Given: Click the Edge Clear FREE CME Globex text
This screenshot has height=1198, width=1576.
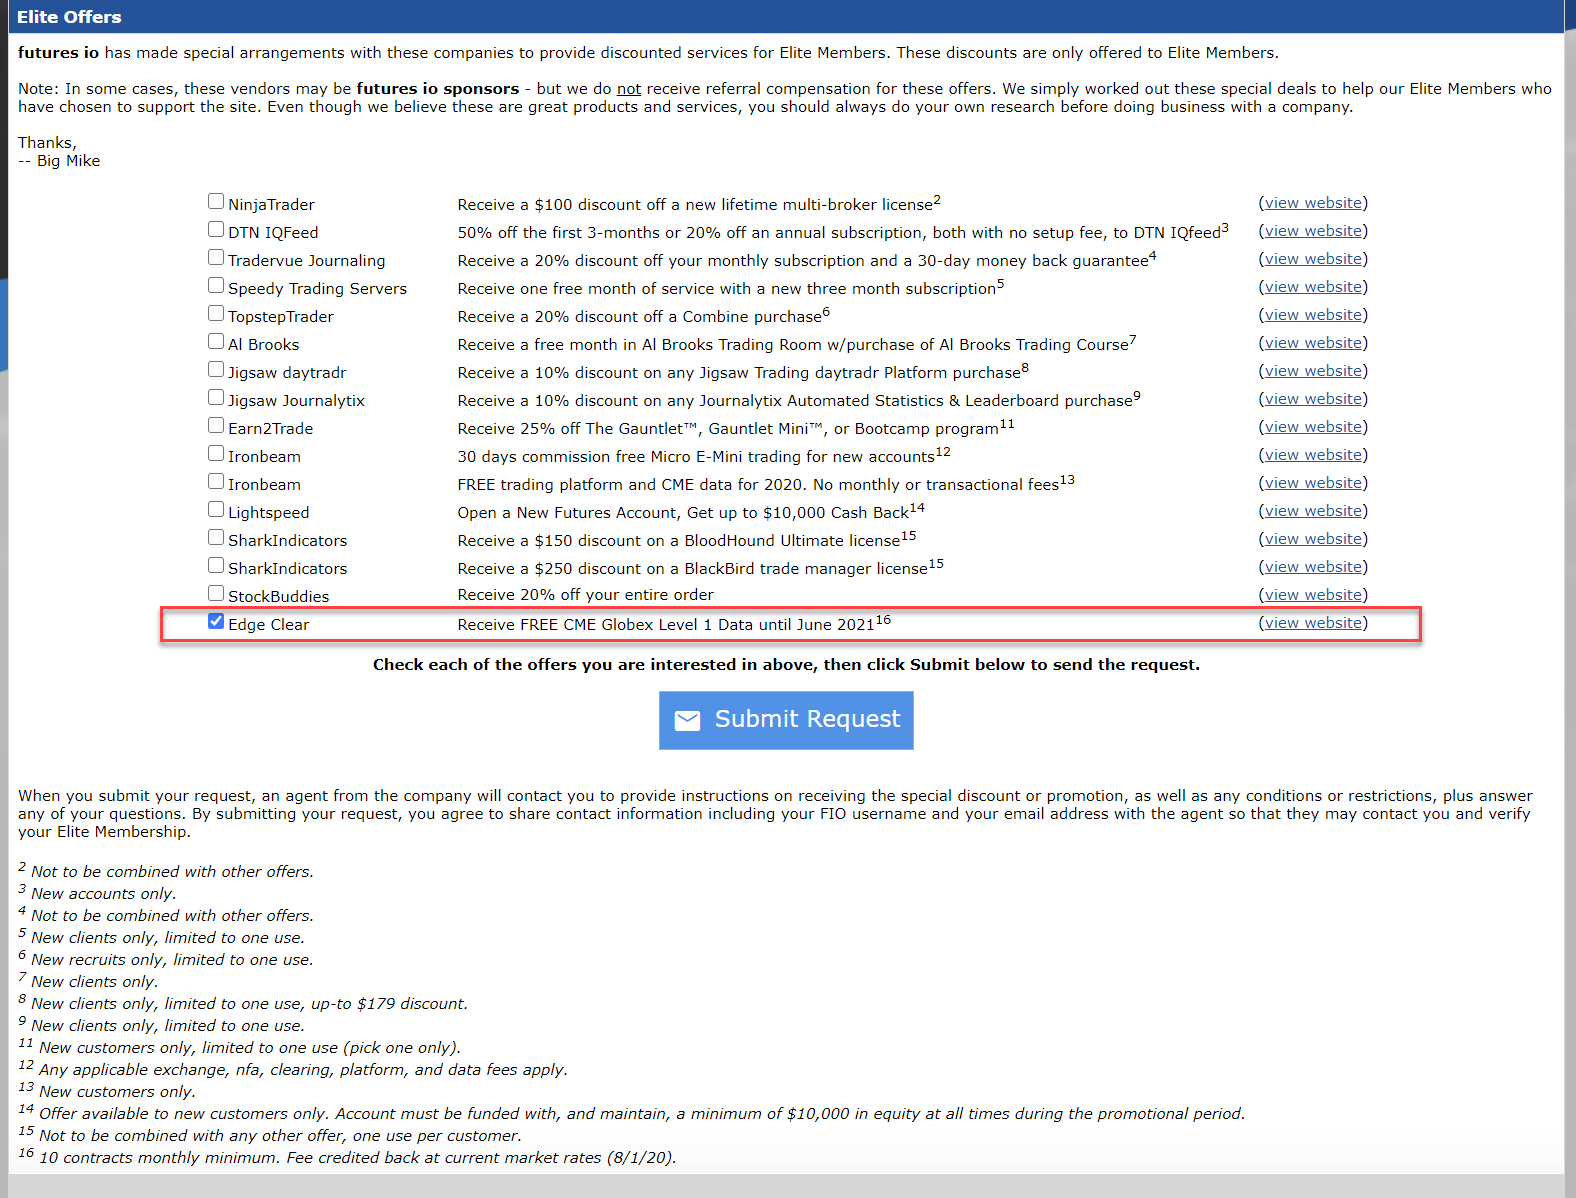Looking at the screenshot, I should point(674,624).
